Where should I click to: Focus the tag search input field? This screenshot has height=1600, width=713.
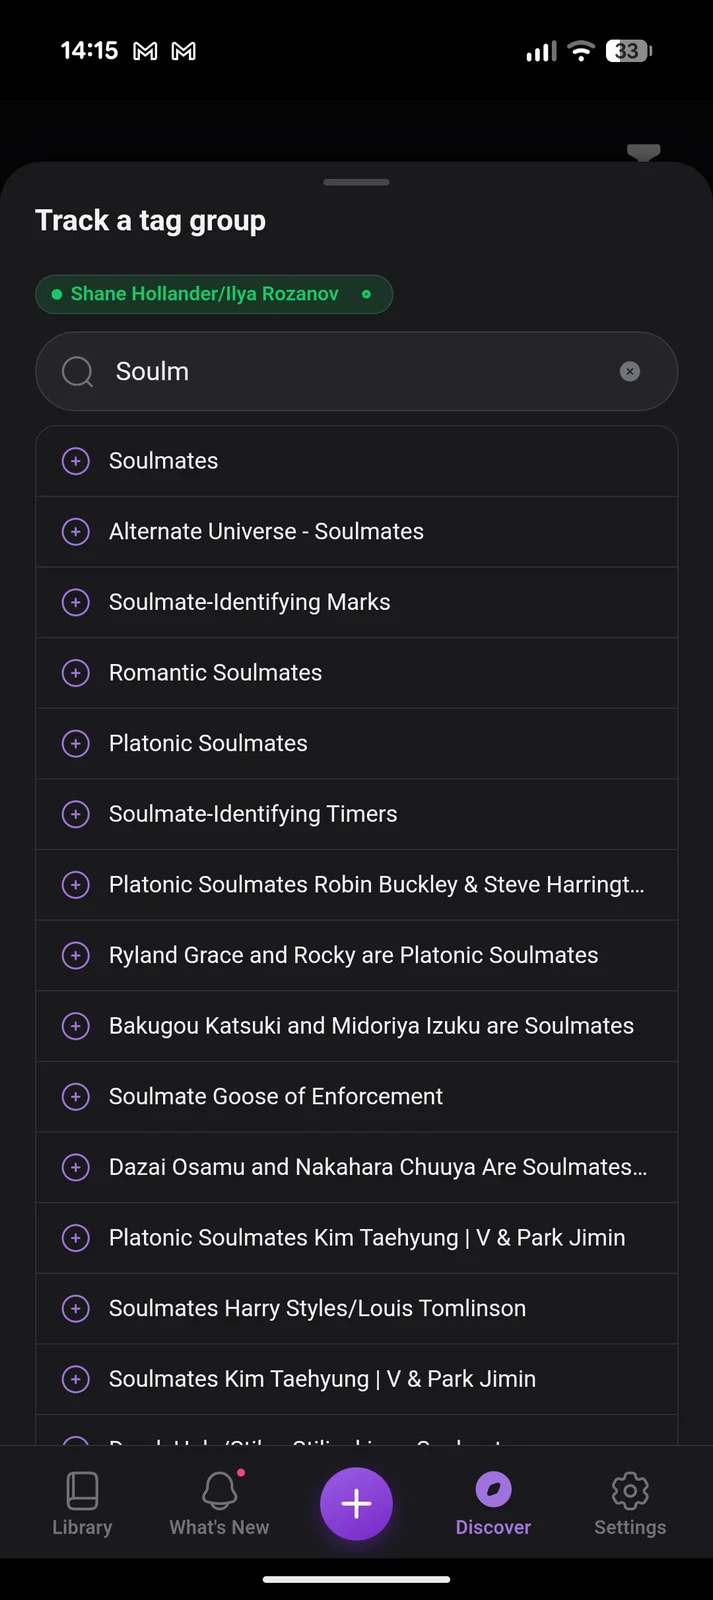point(356,371)
